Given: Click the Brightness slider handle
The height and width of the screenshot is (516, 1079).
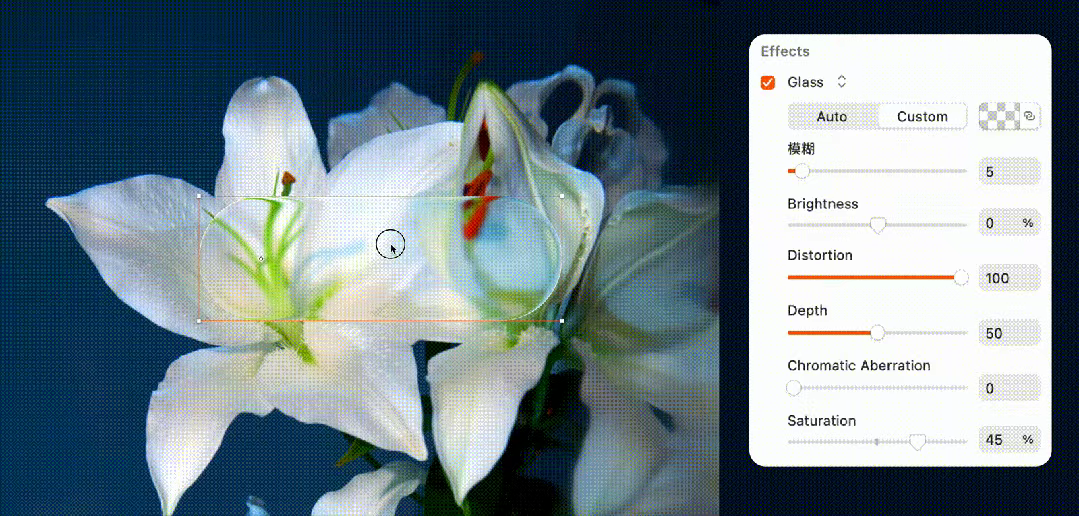Looking at the screenshot, I should coord(878,226).
